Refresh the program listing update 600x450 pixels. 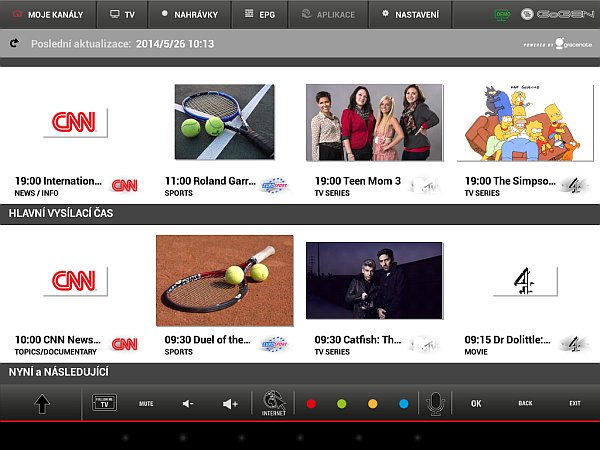coord(14,44)
